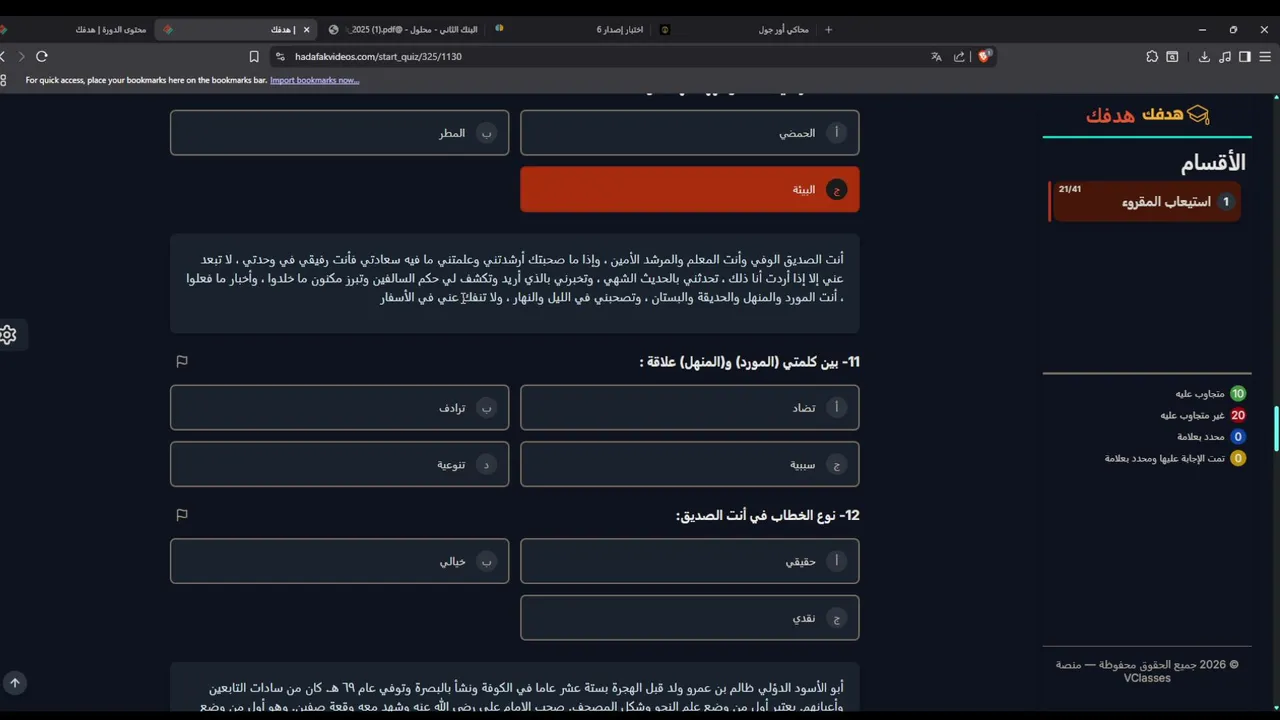
Task: Open Brave Shields lion icon
Action: (984, 57)
